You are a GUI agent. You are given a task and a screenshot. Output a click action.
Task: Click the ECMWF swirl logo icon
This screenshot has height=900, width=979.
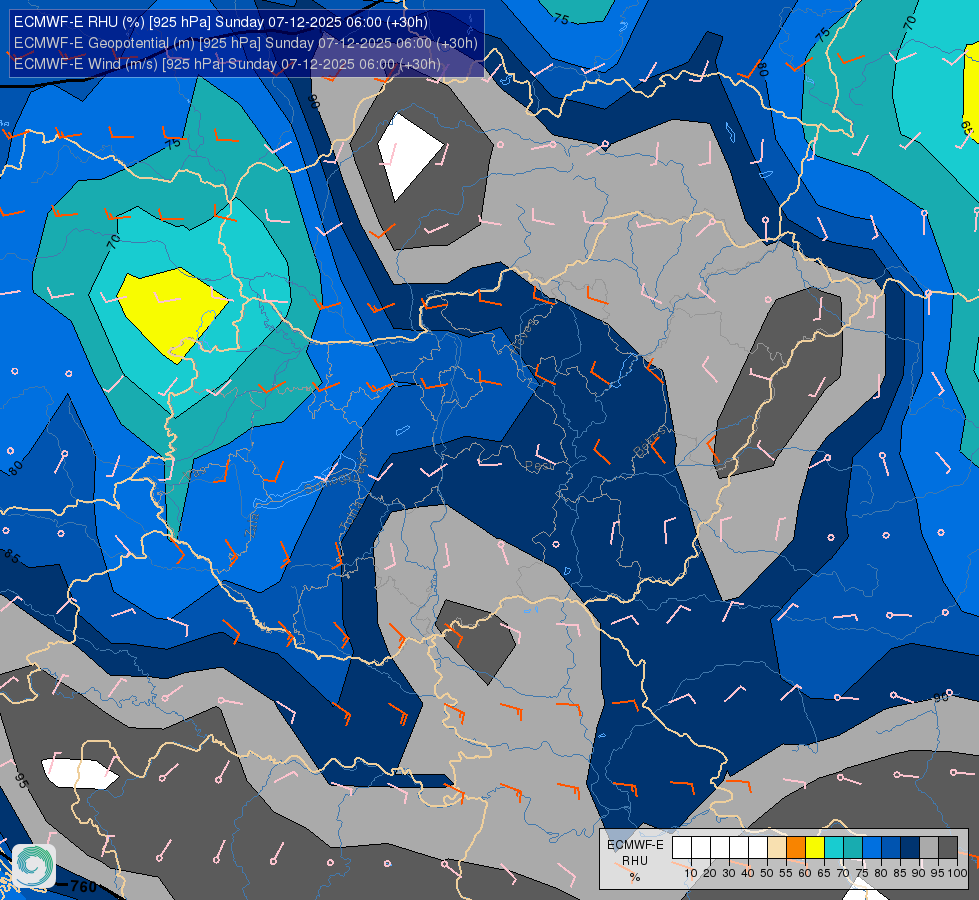[34, 865]
